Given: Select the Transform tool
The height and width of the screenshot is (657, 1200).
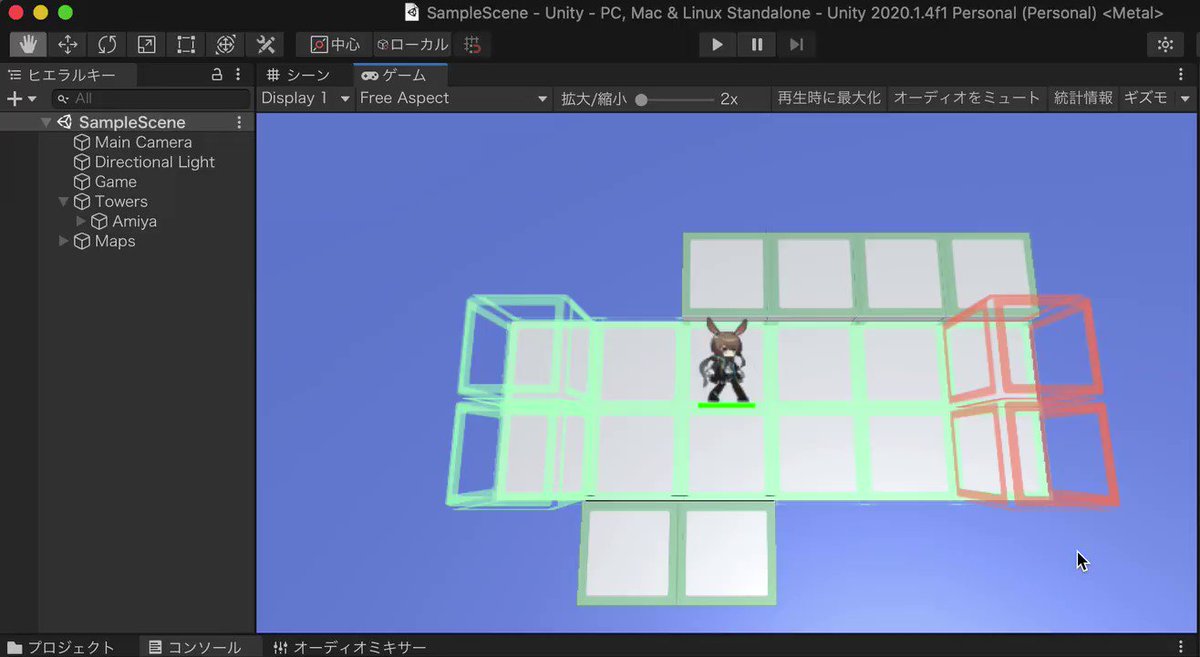Looking at the screenshot, I should tap(225, 44).
